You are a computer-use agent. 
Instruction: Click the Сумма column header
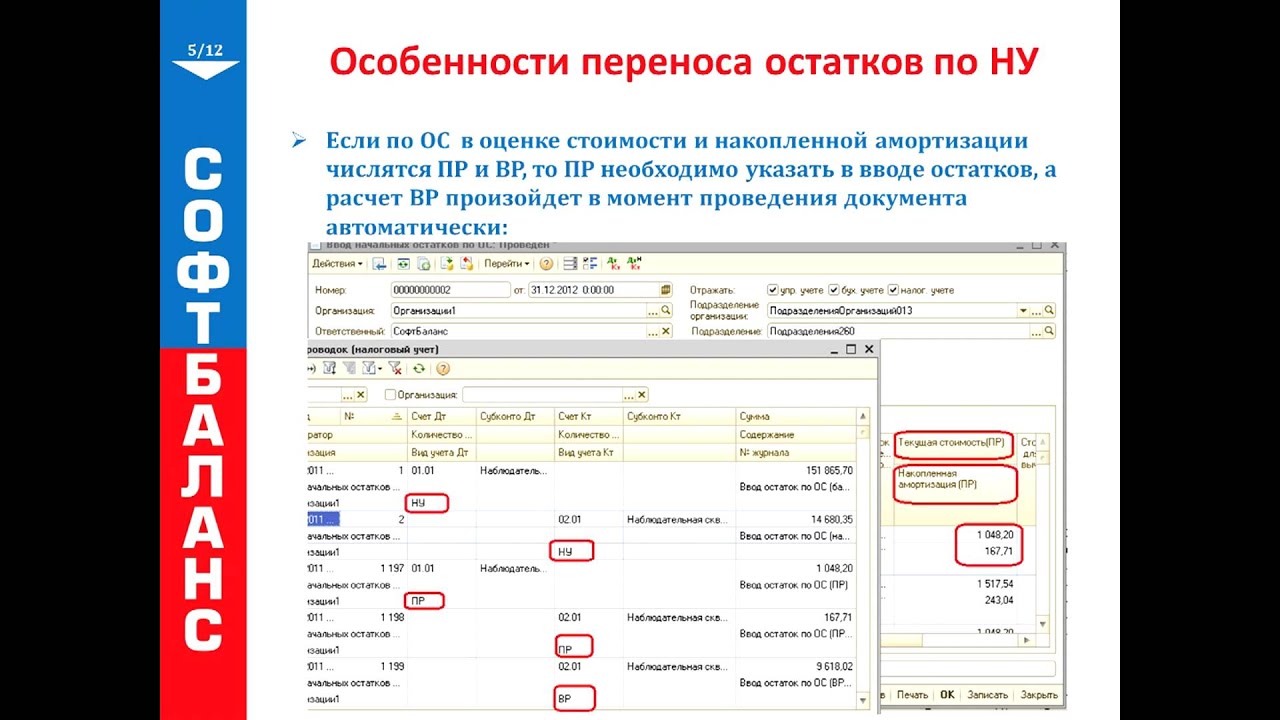(x=796, y=416)
